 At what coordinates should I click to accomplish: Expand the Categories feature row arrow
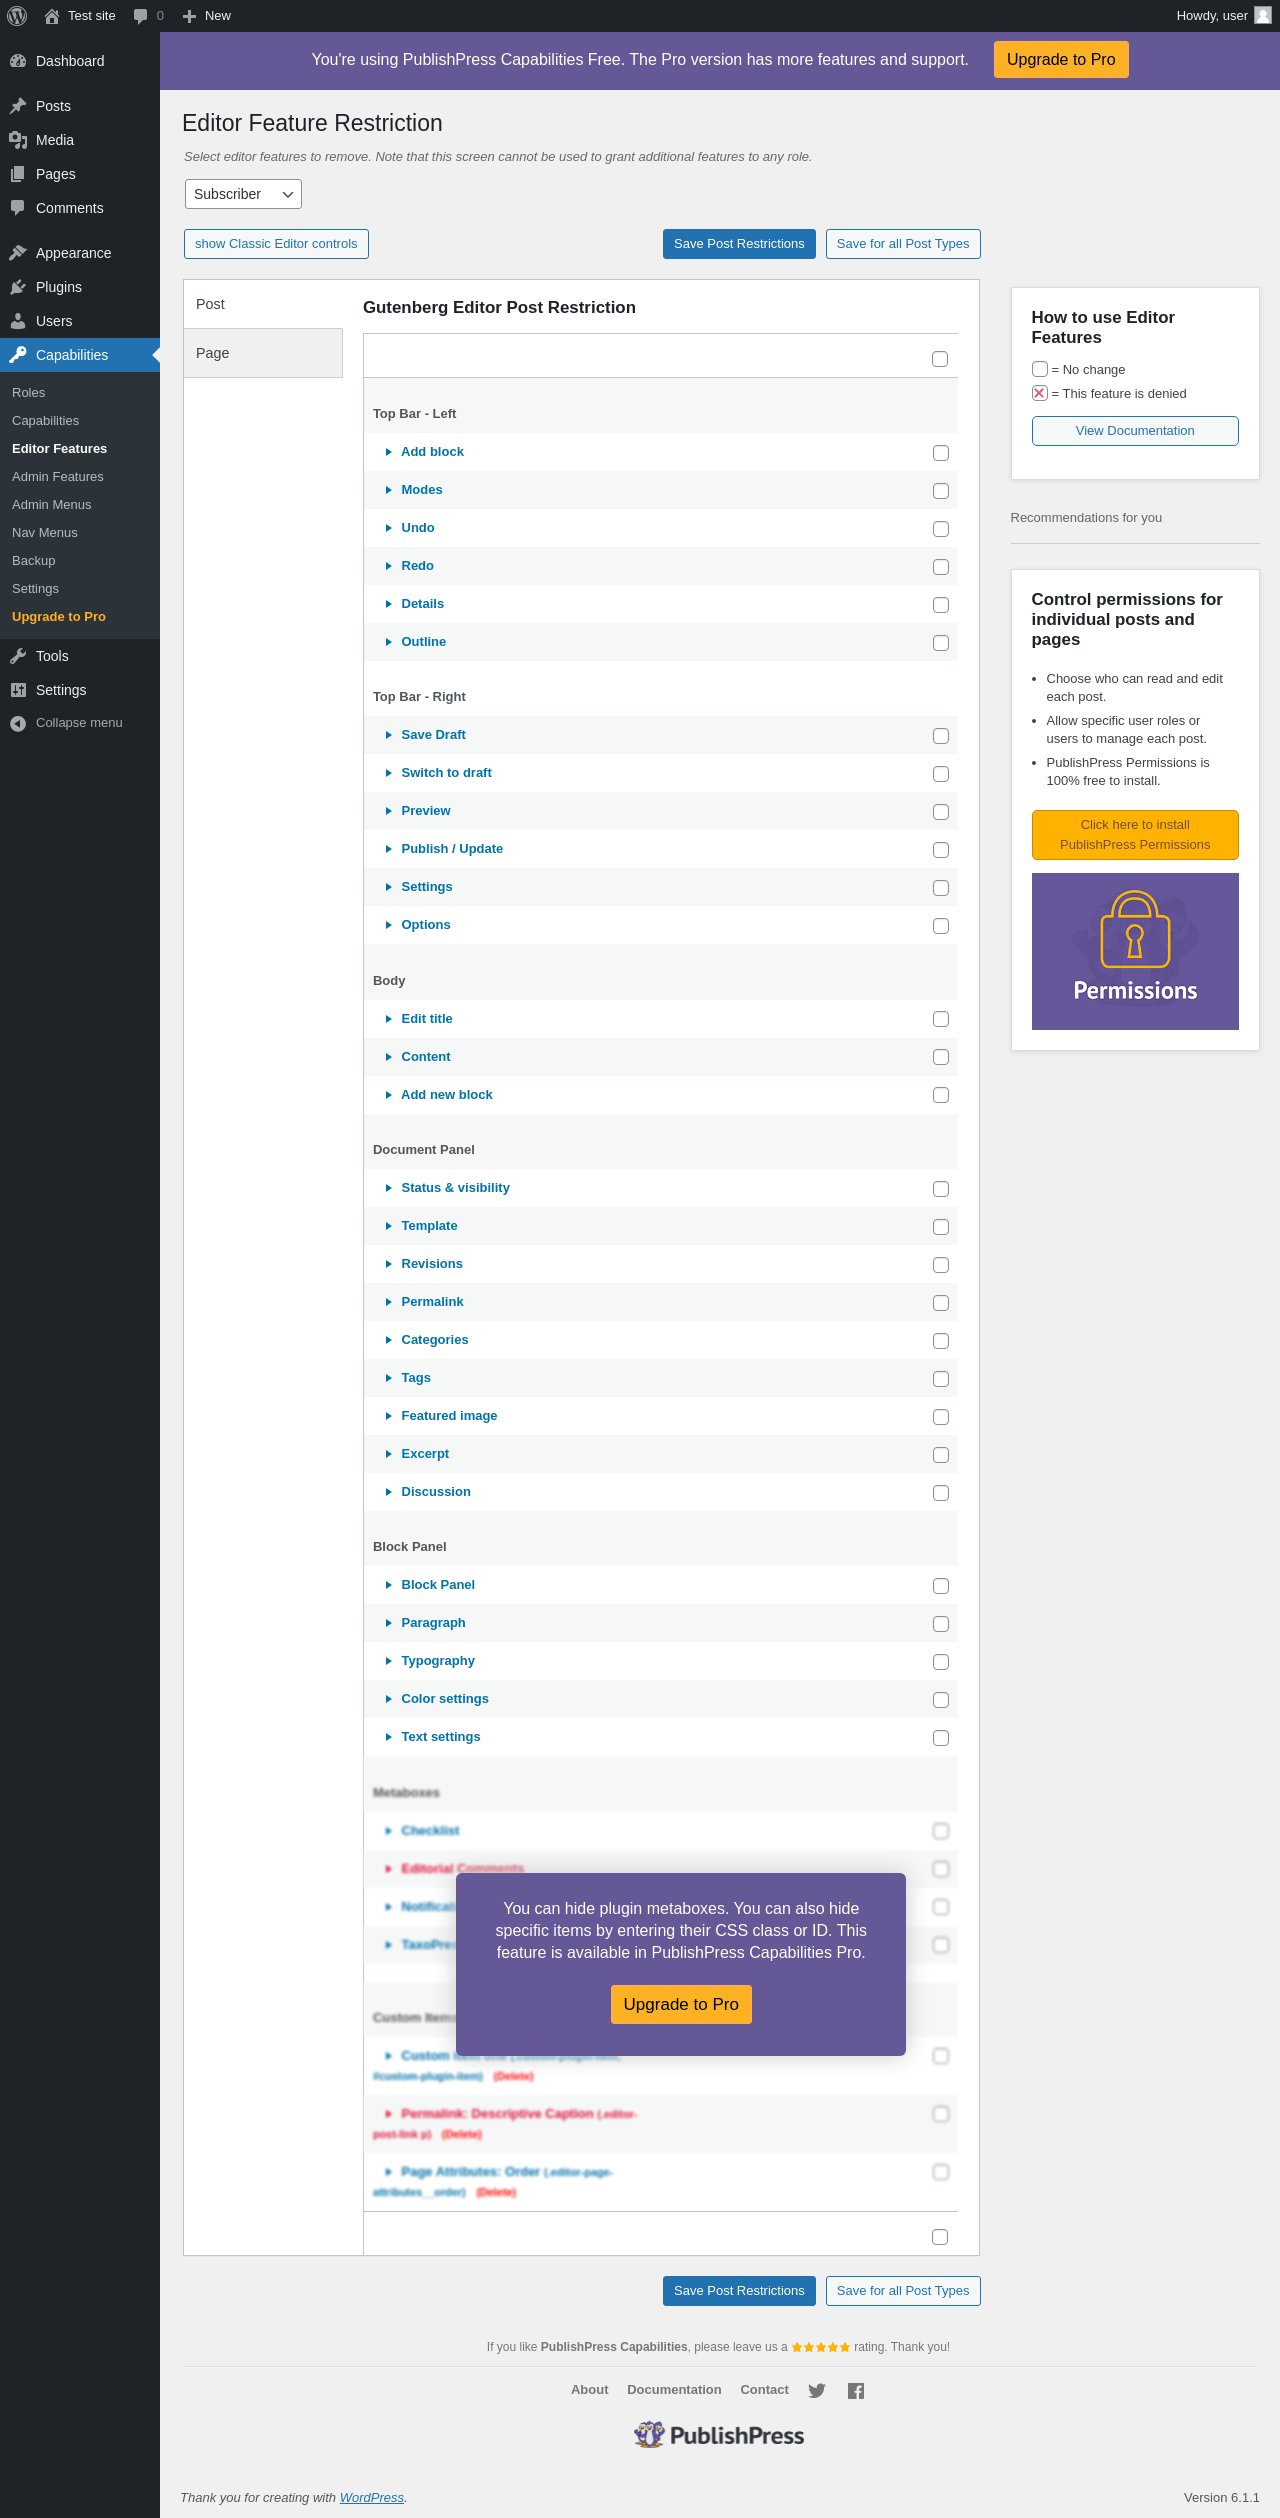(389, 1340)
